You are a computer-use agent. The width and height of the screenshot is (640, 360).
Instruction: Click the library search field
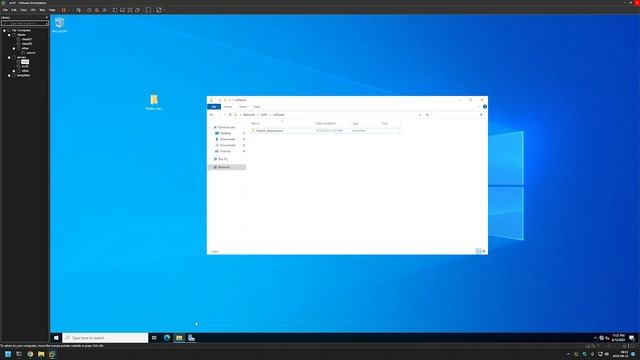tap(25, 23)
